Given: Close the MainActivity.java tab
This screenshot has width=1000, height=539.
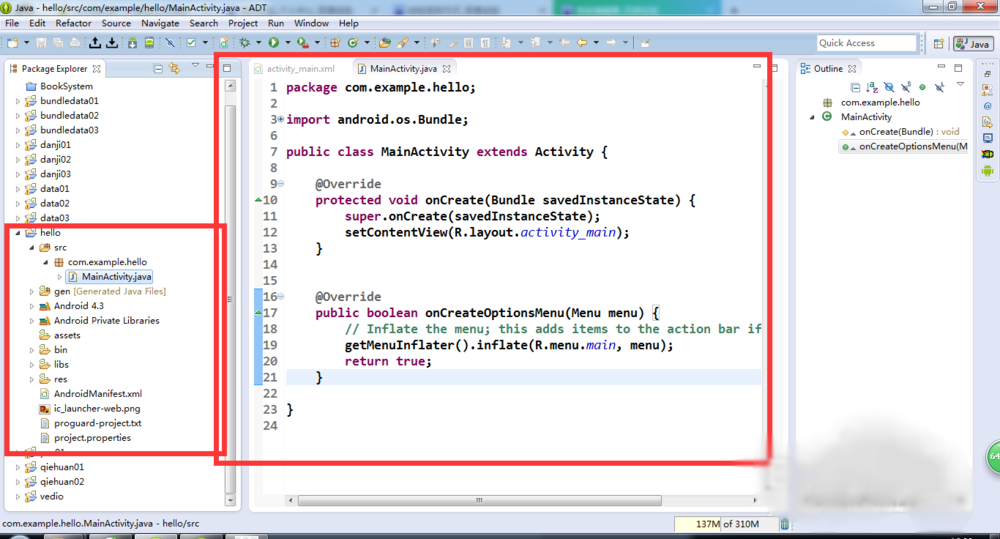Looking at the screenshot, I should click(x=446, y=68).
